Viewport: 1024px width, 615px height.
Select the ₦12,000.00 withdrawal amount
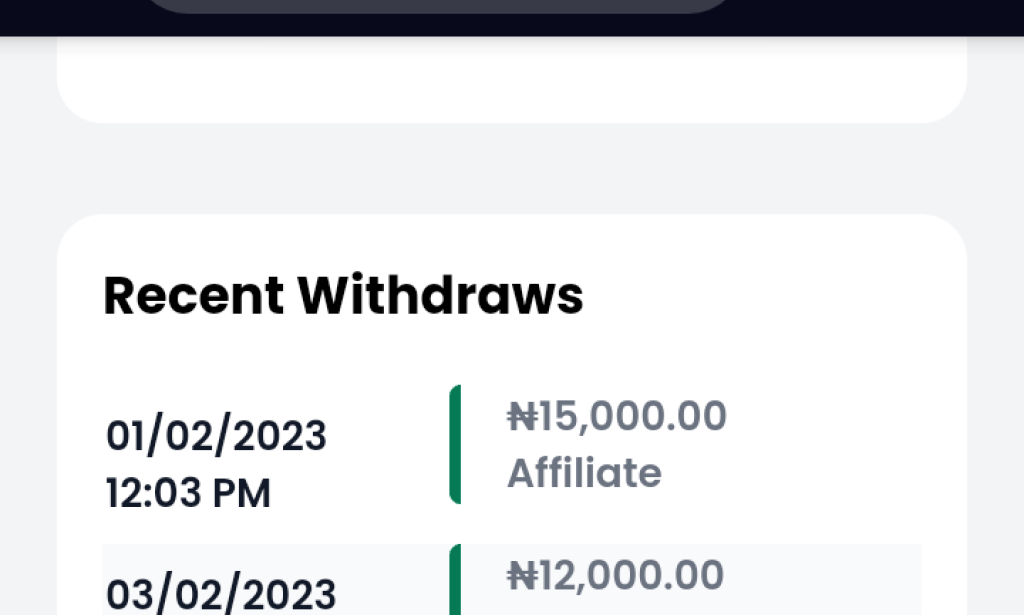click(613, 573)
